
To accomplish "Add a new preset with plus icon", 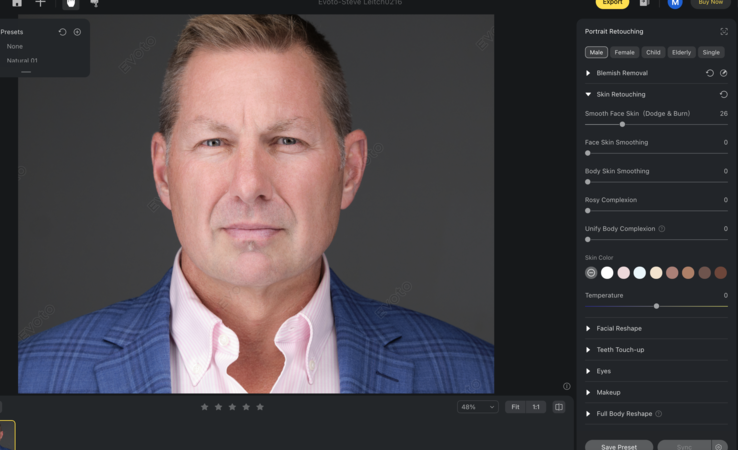I will (77, 32).
